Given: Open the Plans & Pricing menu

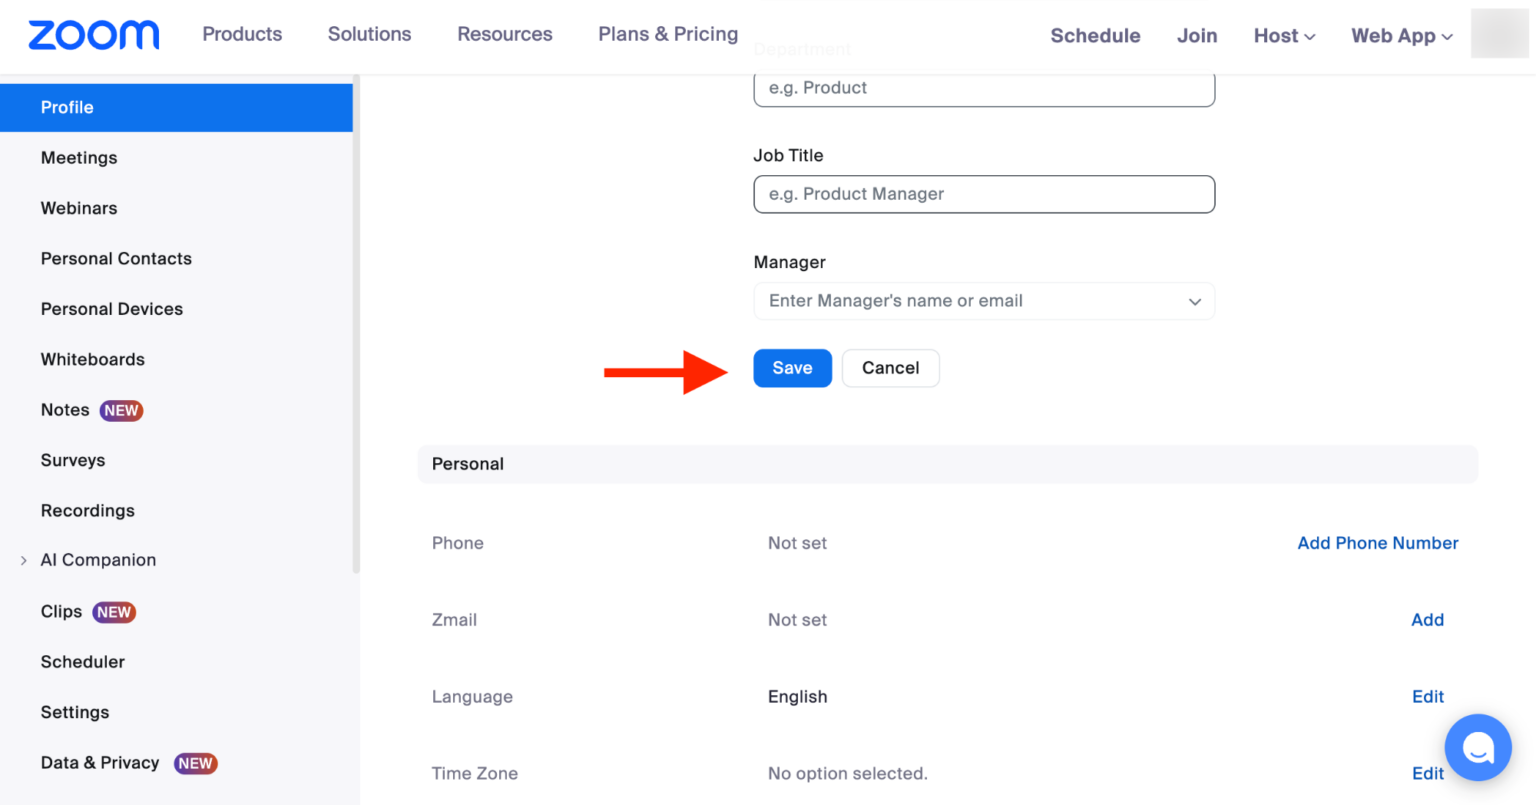Looking at the screenshot, I should pyautogui.click(x=667, y=33).
